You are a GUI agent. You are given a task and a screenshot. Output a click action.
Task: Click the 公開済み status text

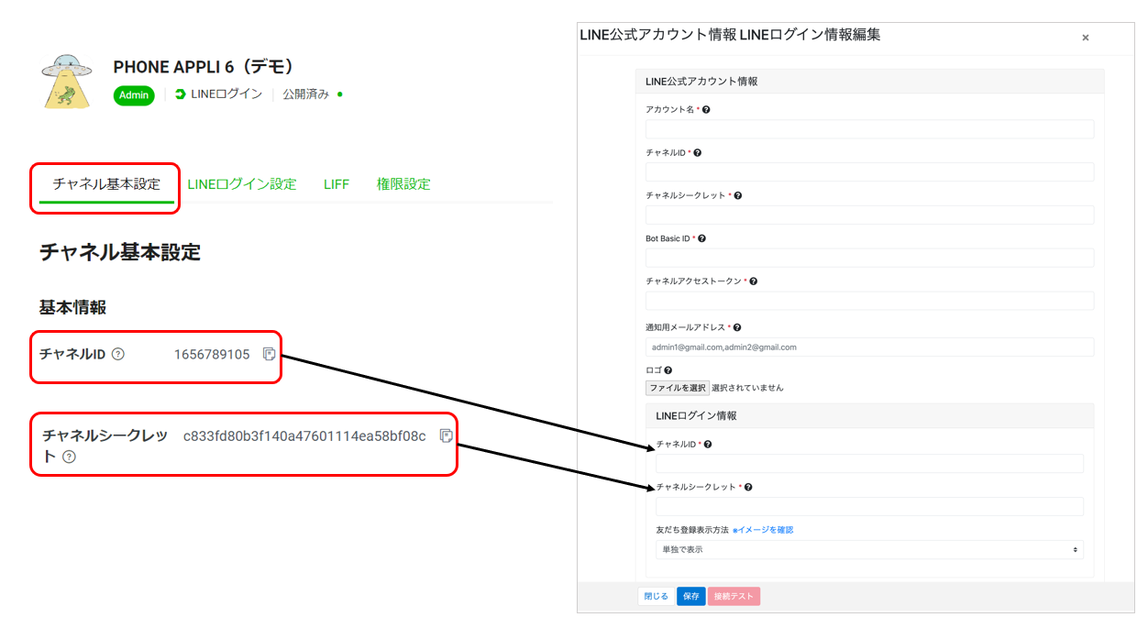(x=306, y=94)
